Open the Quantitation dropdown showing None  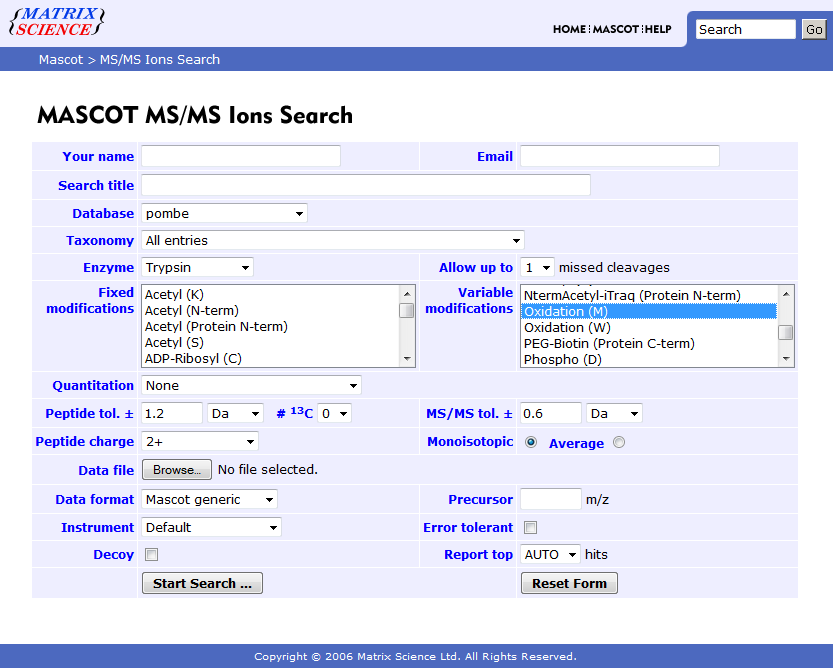point(251,385)
